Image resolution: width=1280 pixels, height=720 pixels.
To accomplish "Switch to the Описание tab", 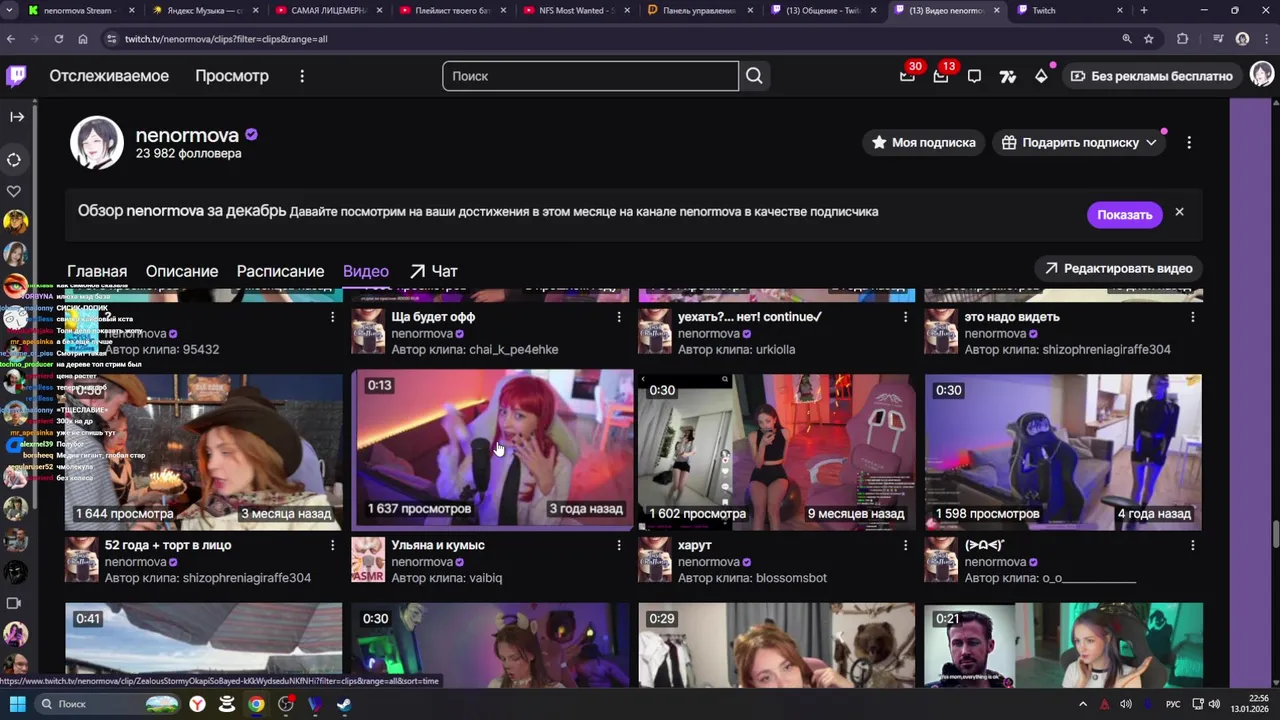I will [x=182, y=271].
